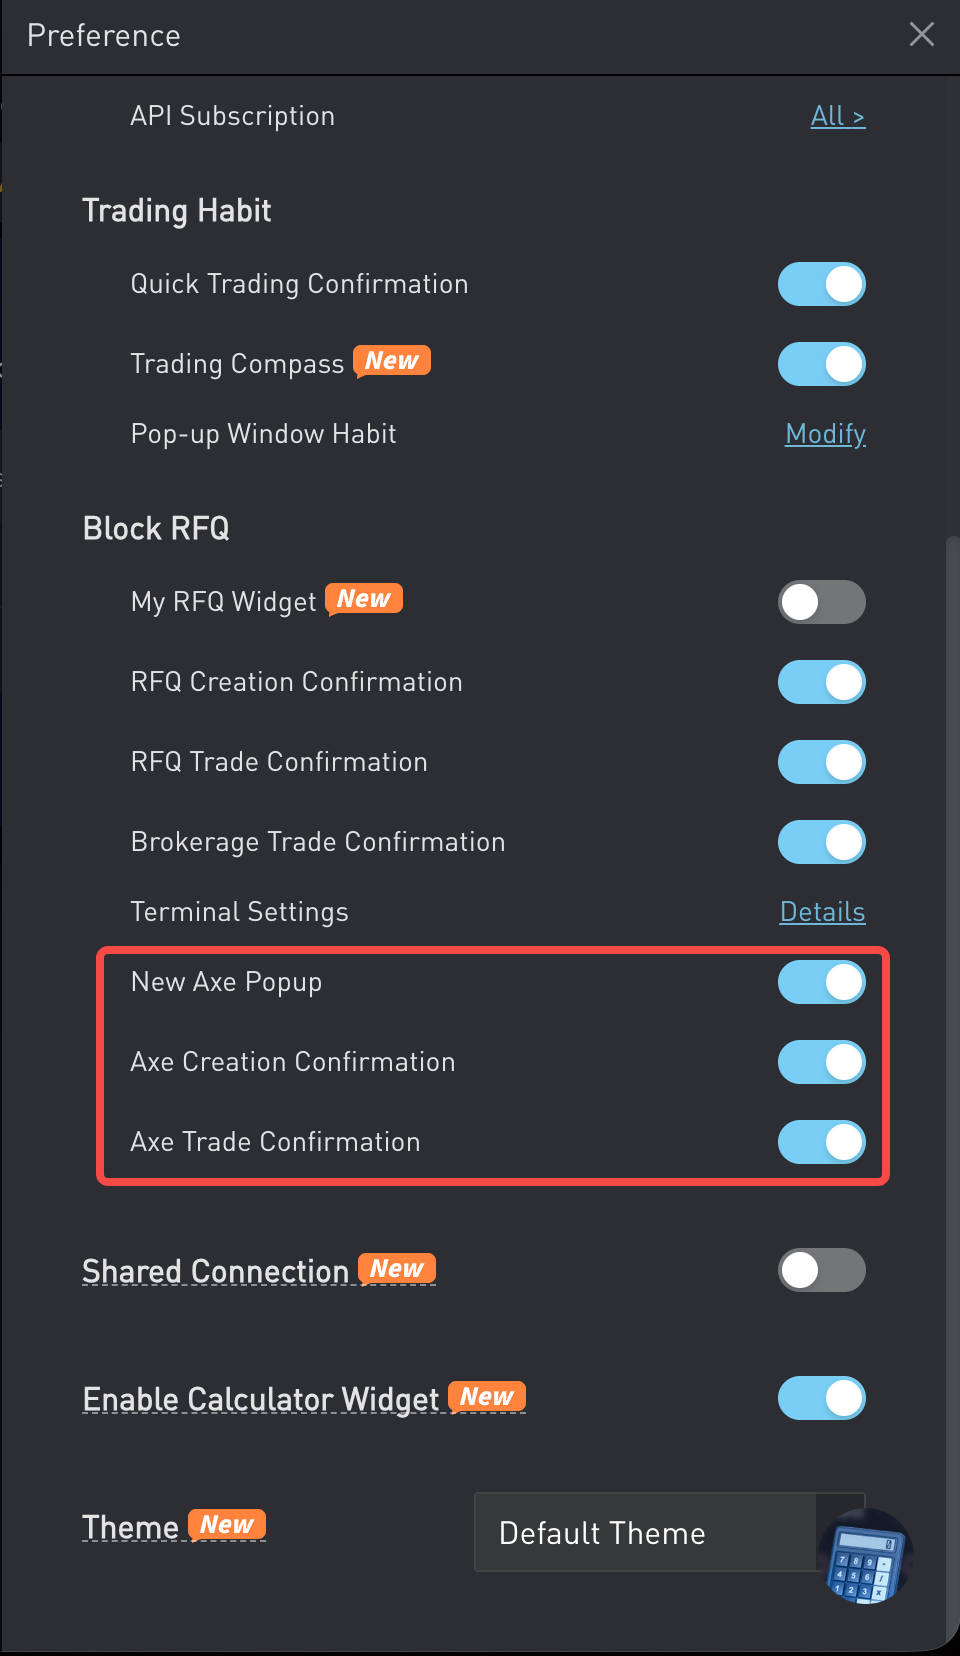Turn off Enable Calculator Widget toggle

tap(821, 1398)
